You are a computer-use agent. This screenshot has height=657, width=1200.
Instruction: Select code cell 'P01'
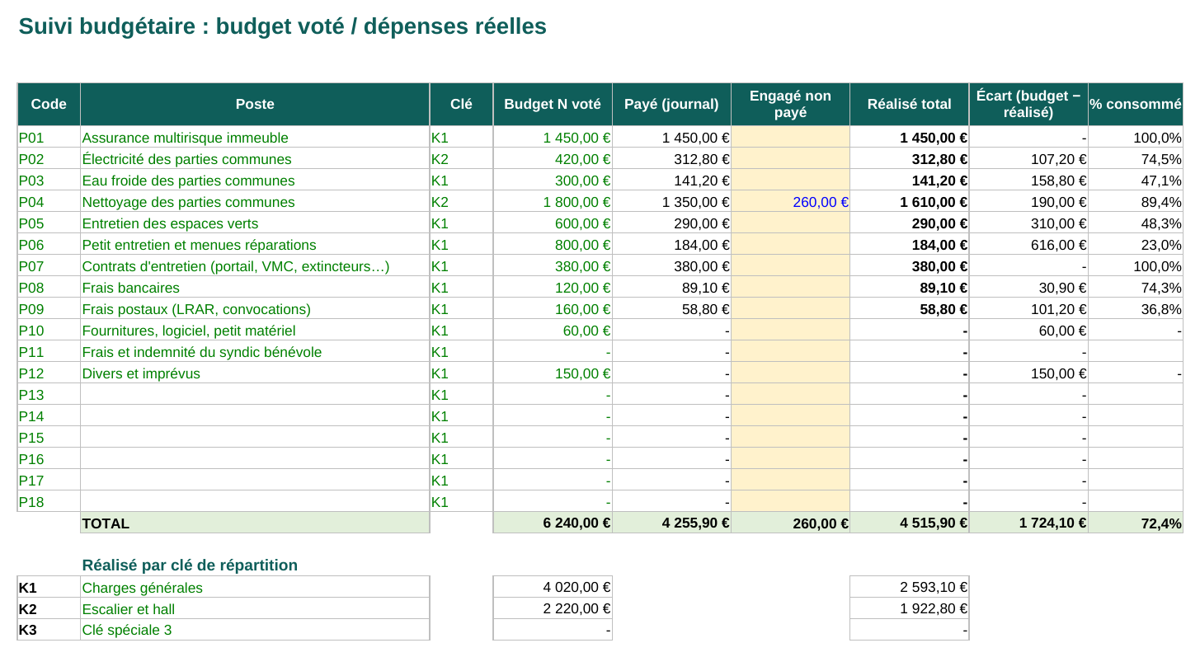pos(49,138)
